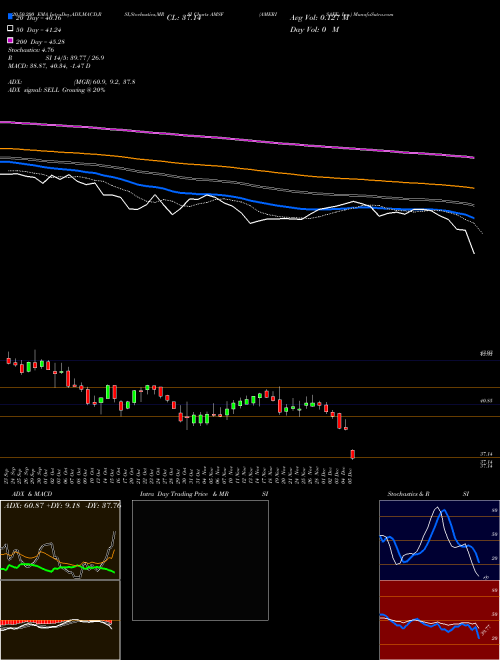This screenshot has height=660, width=500.
Task: Click the magenta 200 Day legend swatch
Action: 10,41
